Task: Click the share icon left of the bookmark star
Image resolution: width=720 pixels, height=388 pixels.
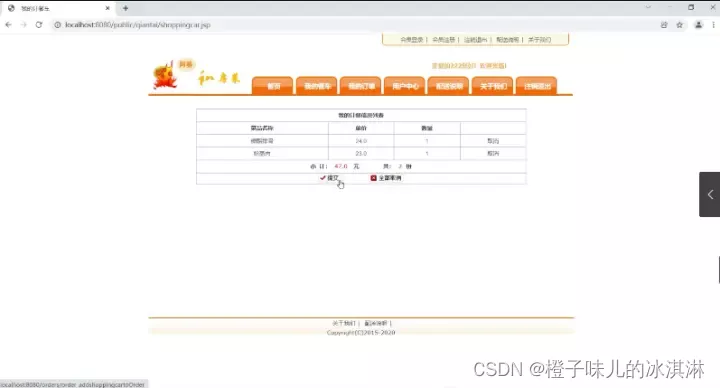Action: click(x=664, y=25)
